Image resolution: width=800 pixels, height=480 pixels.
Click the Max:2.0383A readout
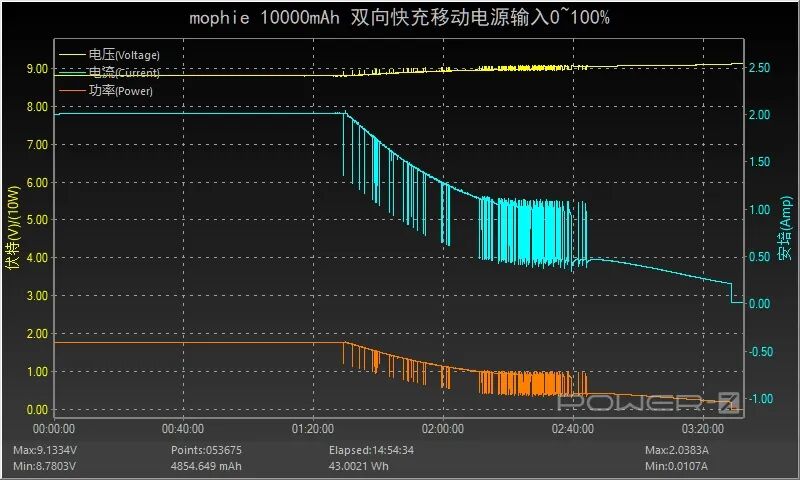click(x=677, y=450)
